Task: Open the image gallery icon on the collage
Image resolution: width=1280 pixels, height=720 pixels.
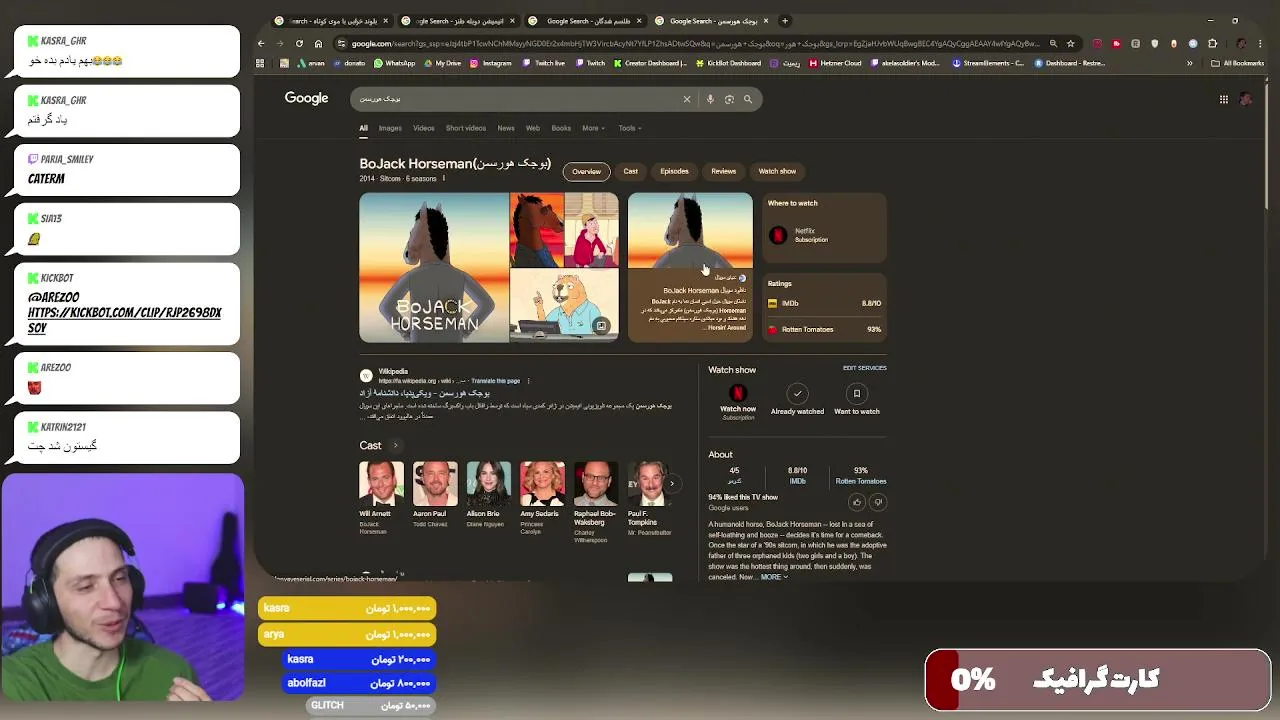Action: (601, 326)
